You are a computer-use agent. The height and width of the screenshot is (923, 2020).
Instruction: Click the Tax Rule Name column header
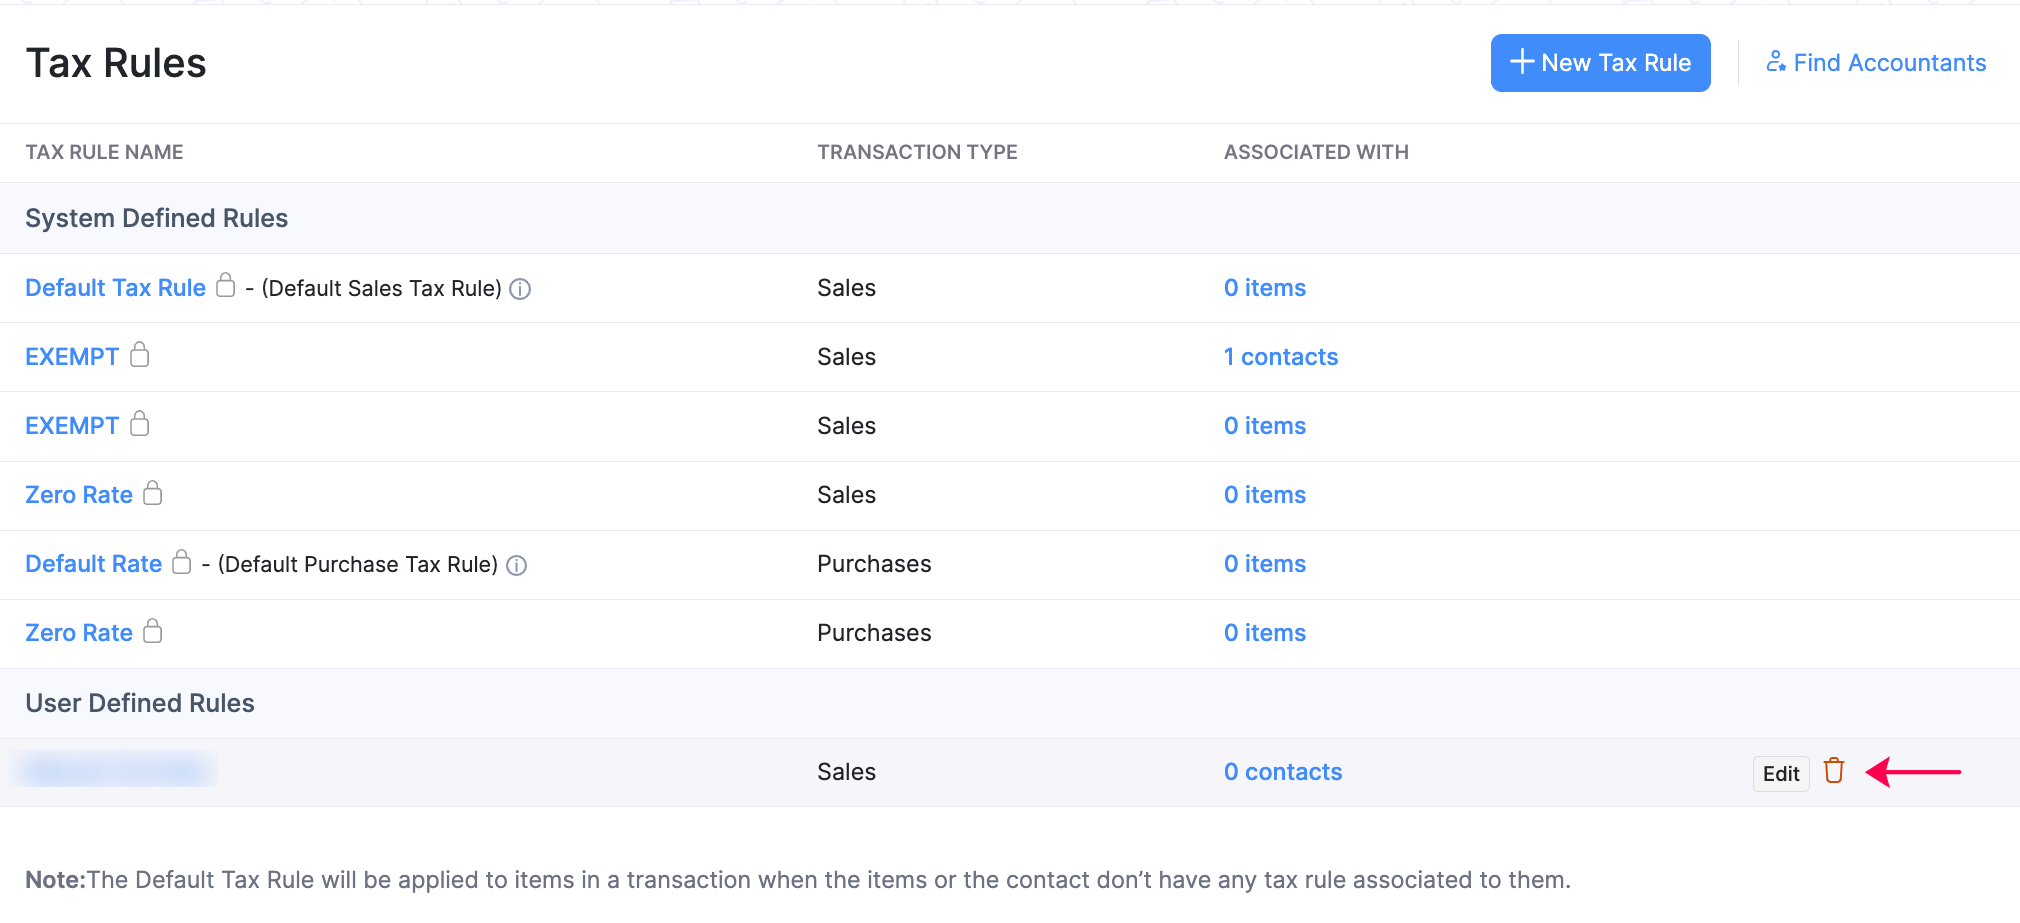tap(104, 152)
